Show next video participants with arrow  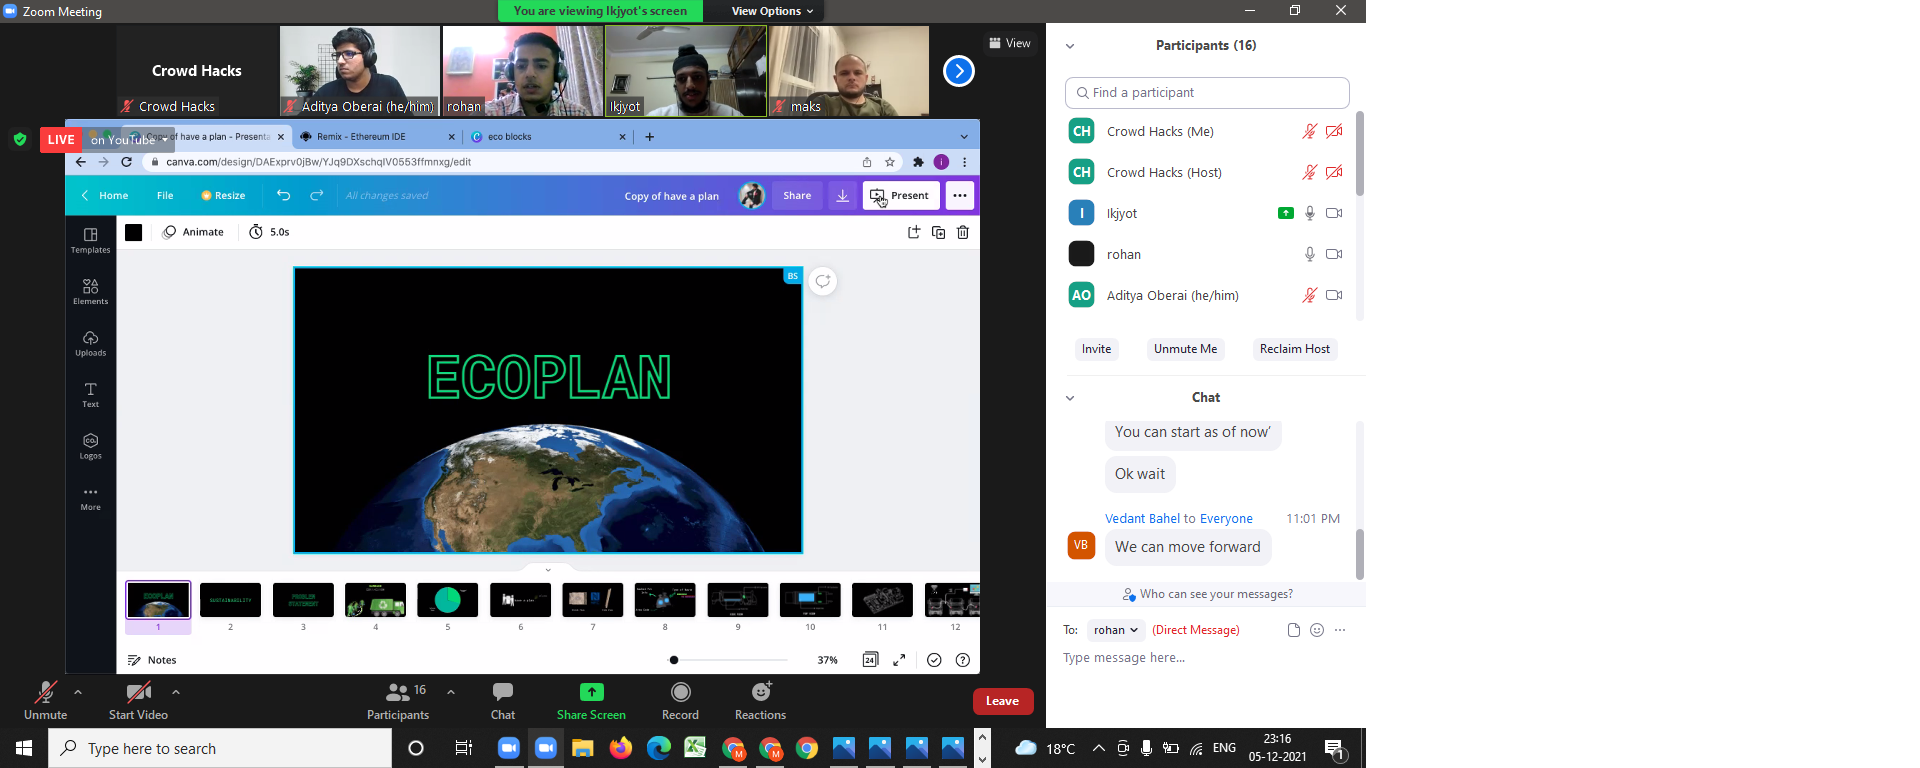coord(958,71)
